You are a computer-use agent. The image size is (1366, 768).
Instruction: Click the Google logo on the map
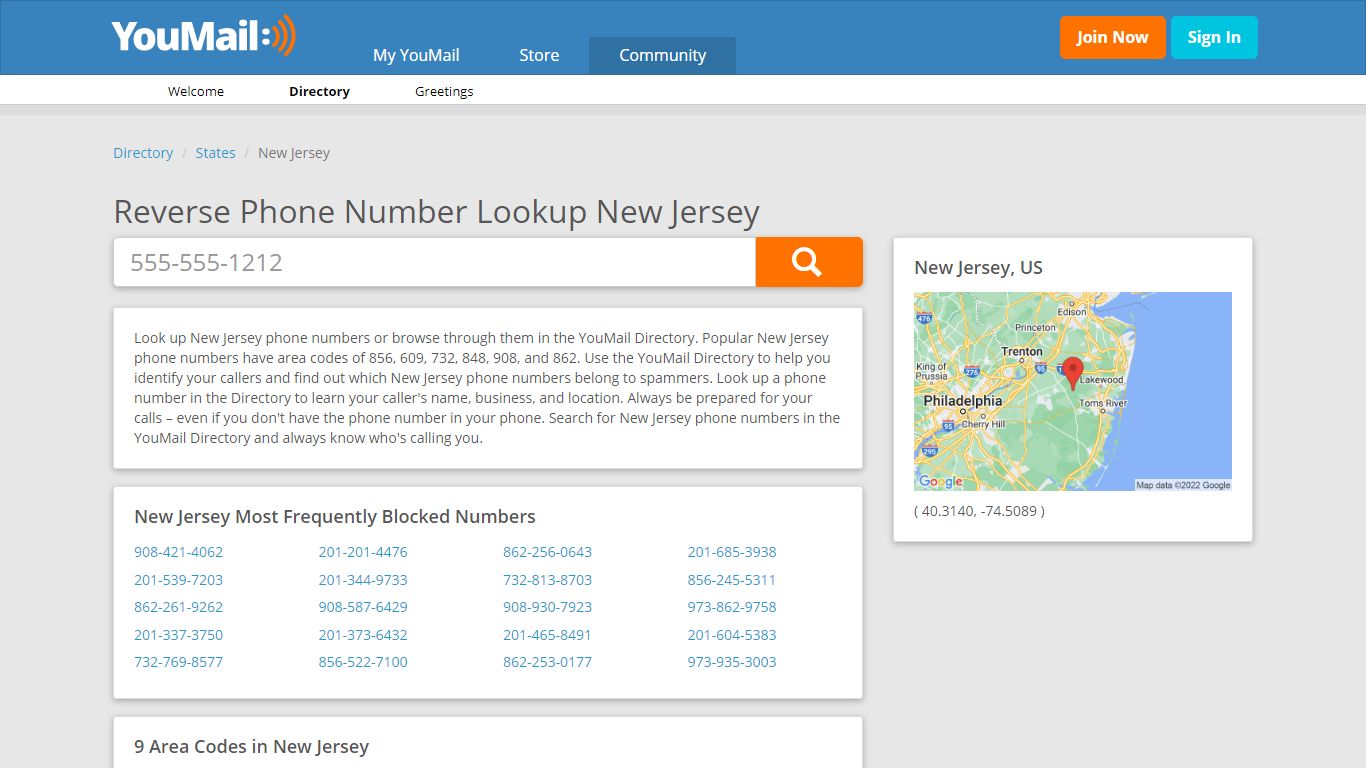tap(940, 481)
